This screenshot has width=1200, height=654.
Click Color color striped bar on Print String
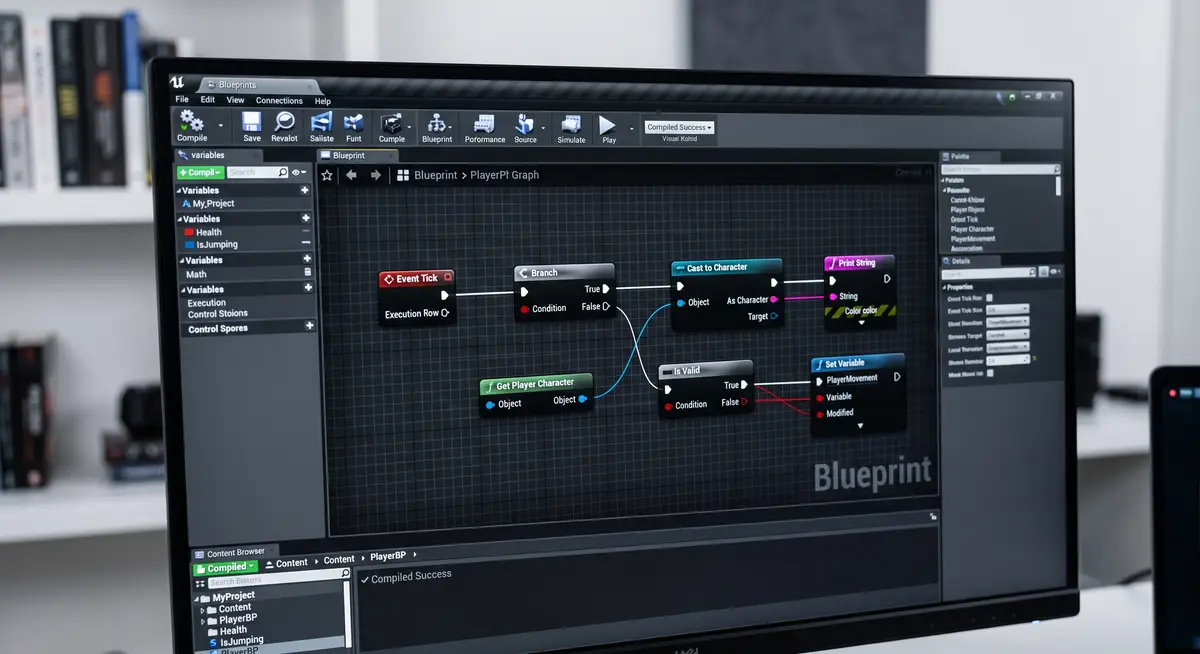(860, 310)
